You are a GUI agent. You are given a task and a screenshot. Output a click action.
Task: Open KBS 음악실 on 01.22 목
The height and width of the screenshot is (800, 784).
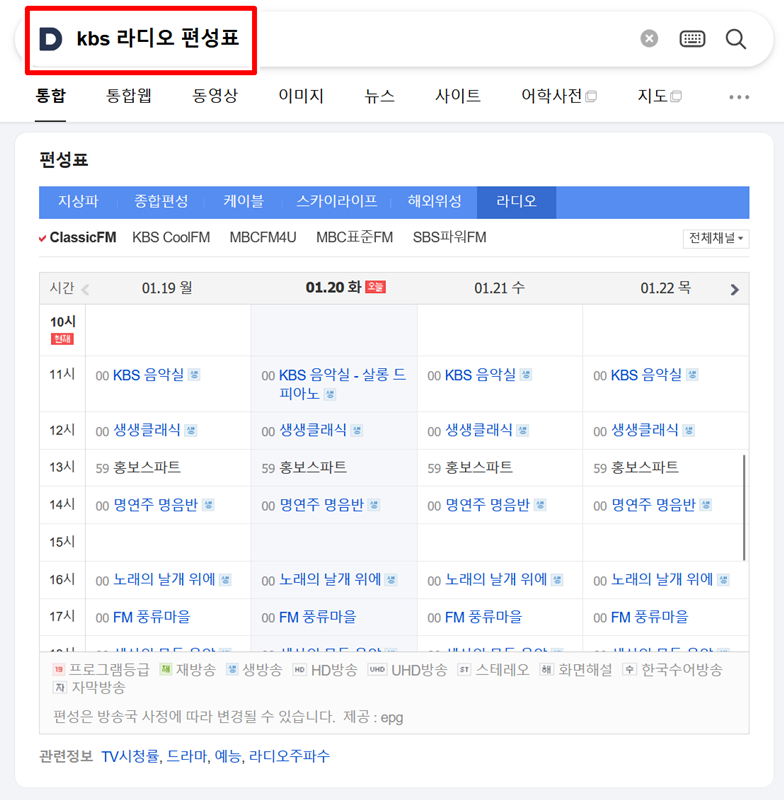[x=646, y=375]
